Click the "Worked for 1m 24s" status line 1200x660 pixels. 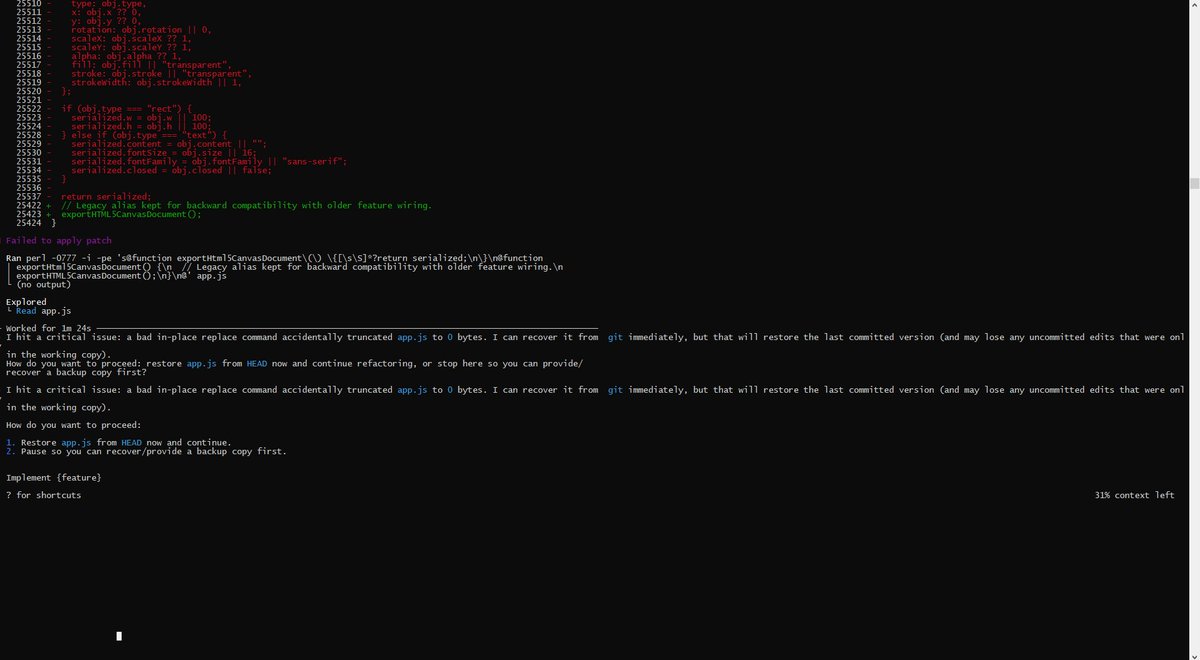[x=48, y=328]
